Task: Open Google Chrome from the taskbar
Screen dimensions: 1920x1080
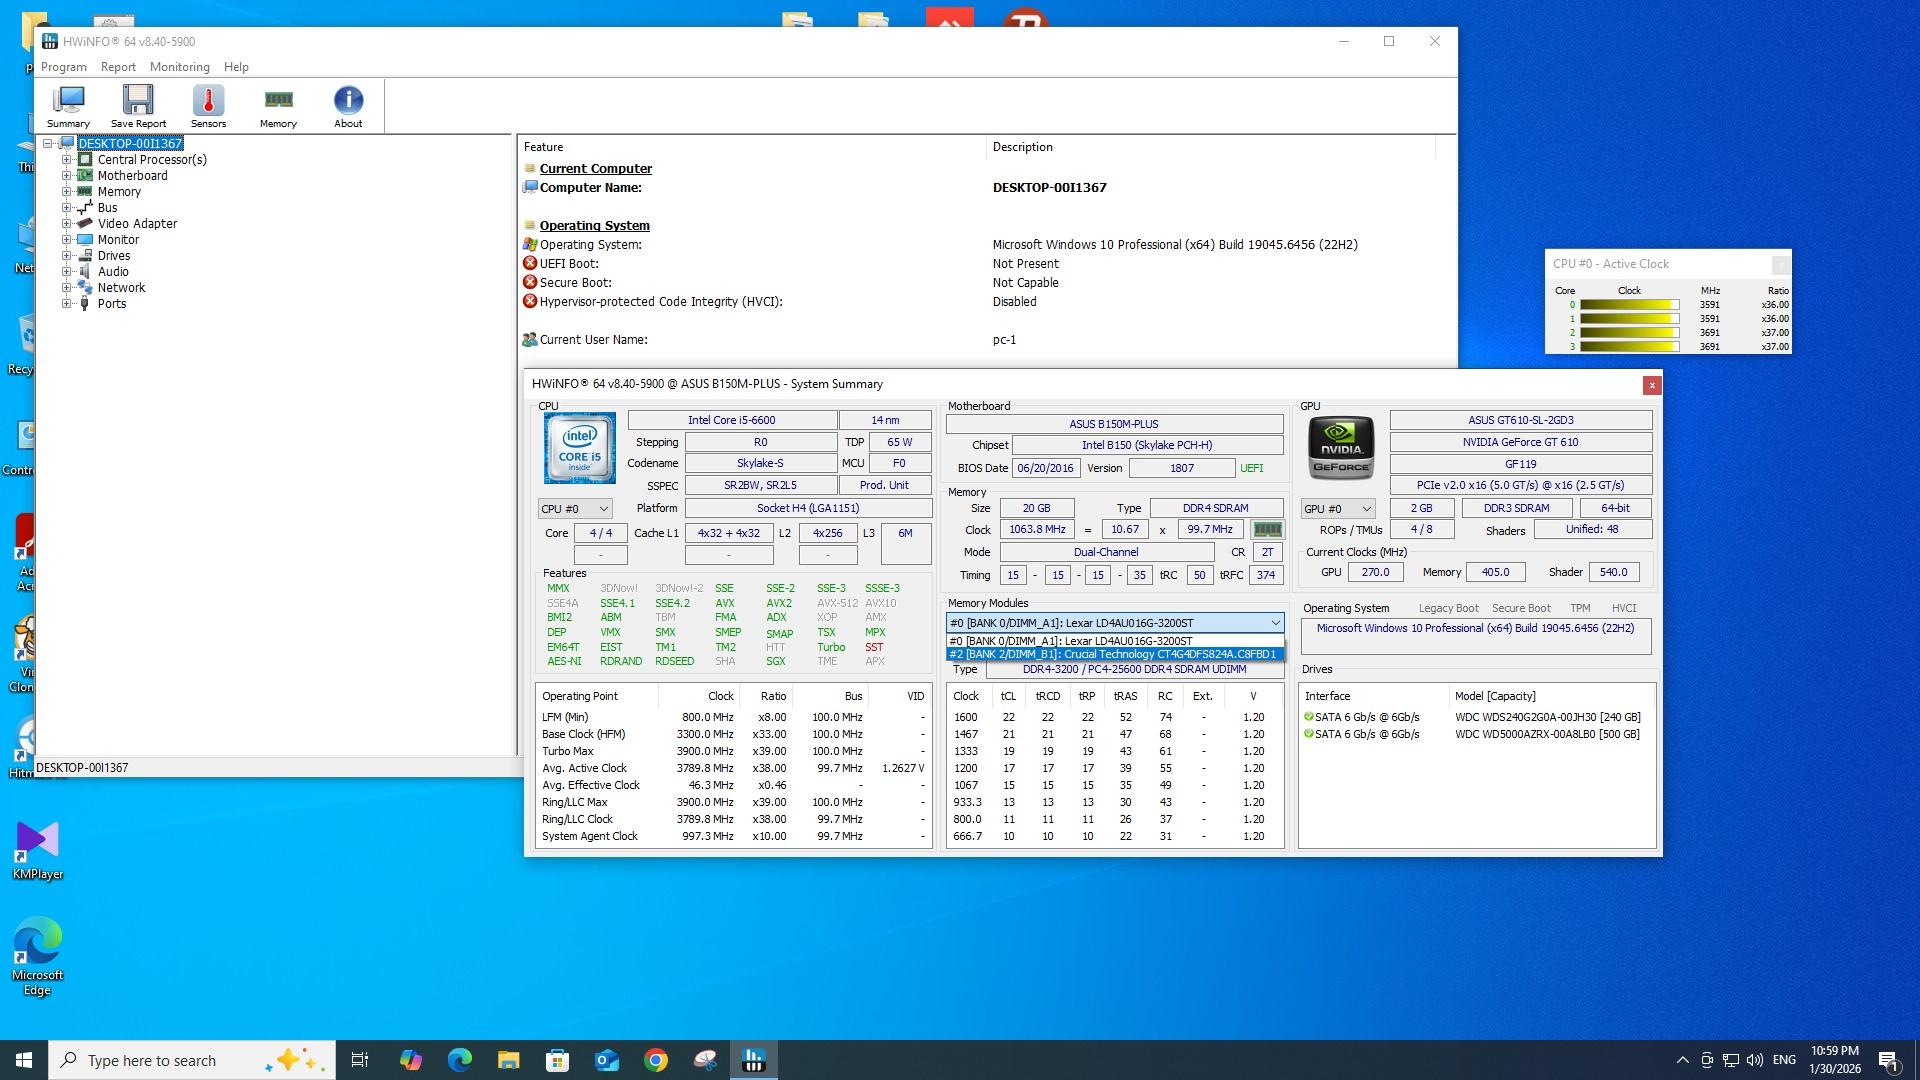Action: pos(656,1060)
